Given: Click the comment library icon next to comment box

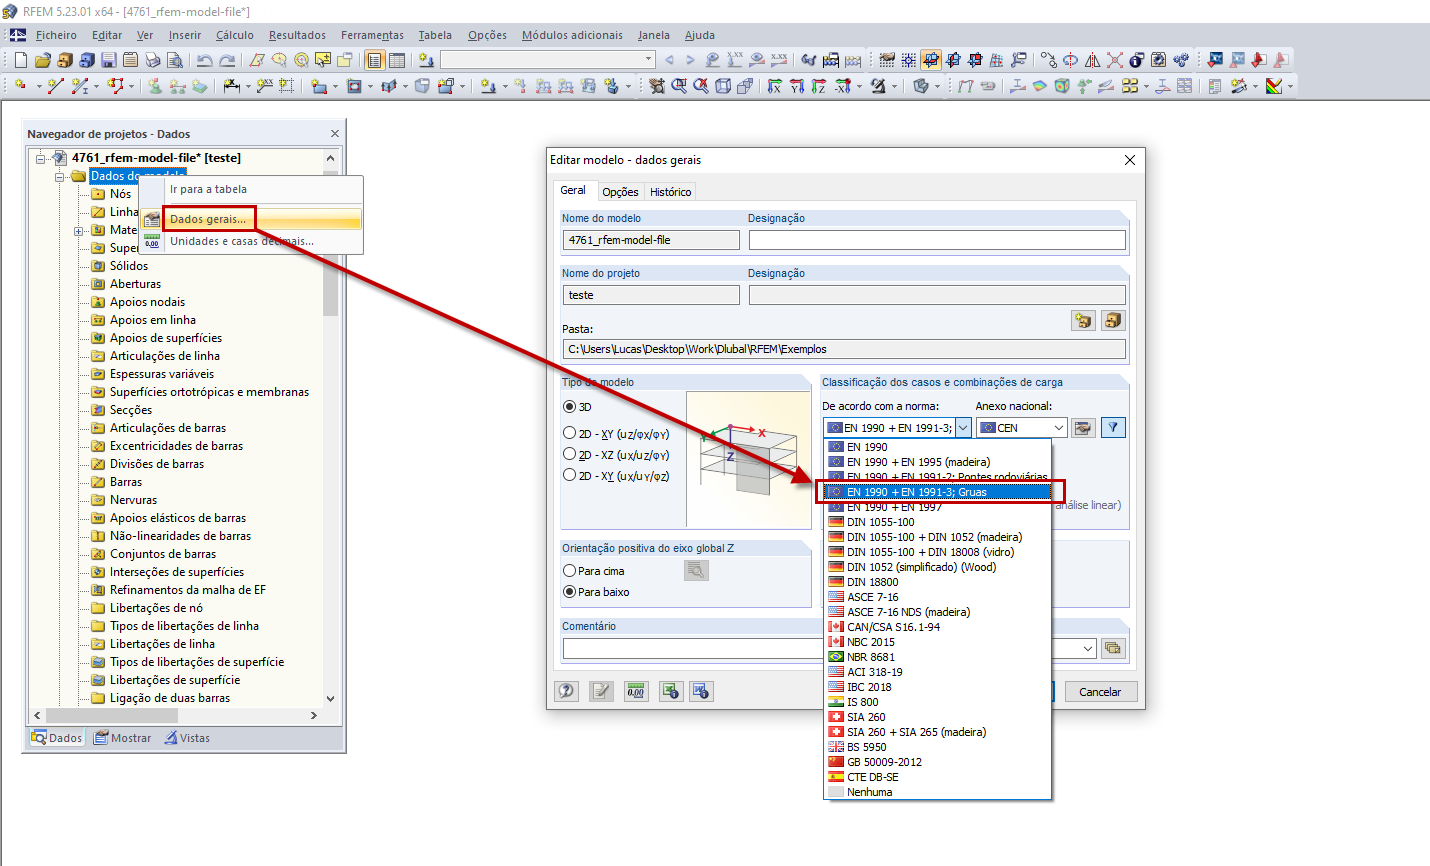Looking at the screenshot, I should pyautogui.click(x=1112, y=648).
